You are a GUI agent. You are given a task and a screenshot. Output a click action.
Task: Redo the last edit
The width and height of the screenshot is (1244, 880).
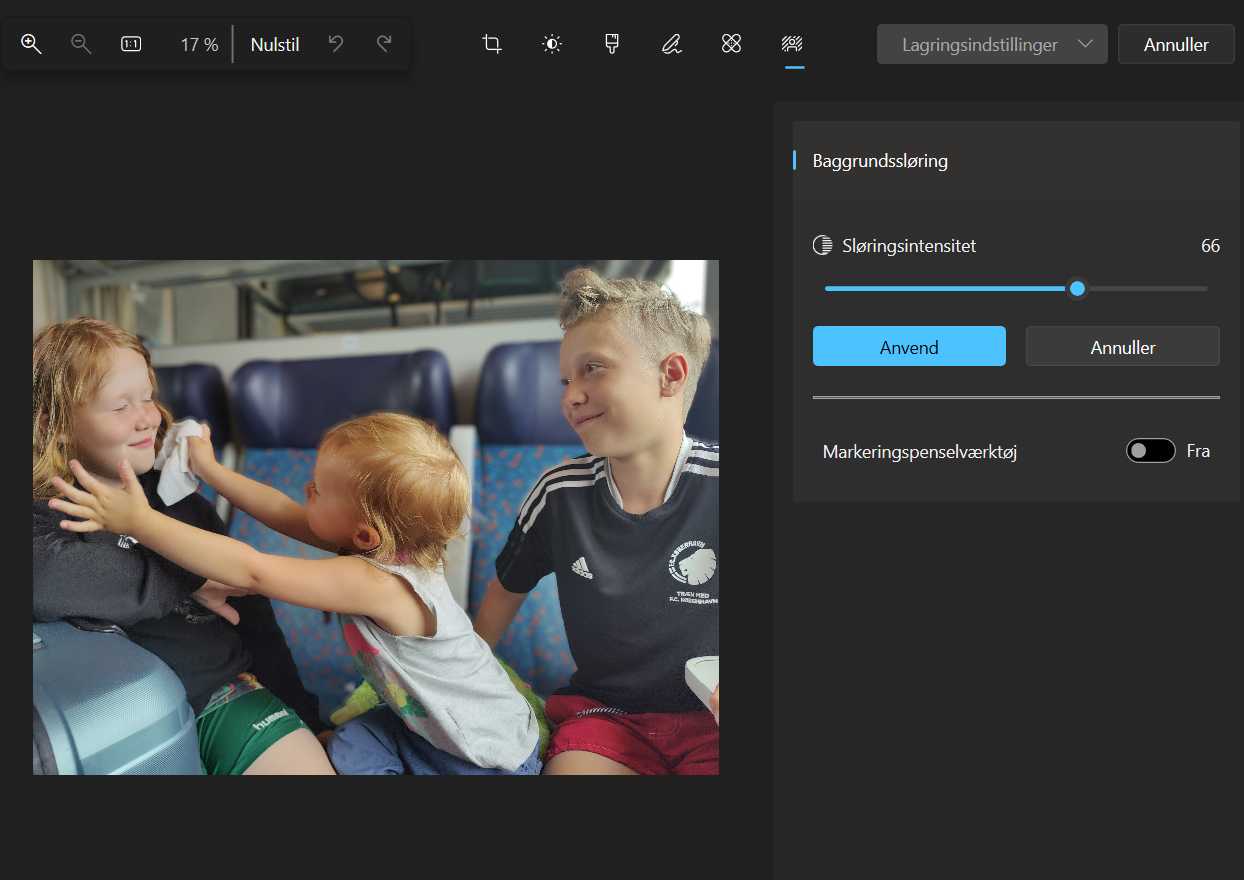click(x=383, y=44)
